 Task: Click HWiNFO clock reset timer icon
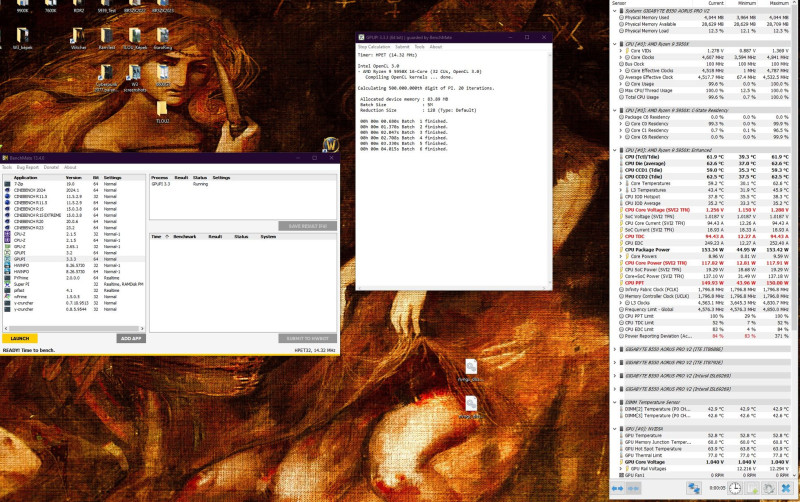734,488
